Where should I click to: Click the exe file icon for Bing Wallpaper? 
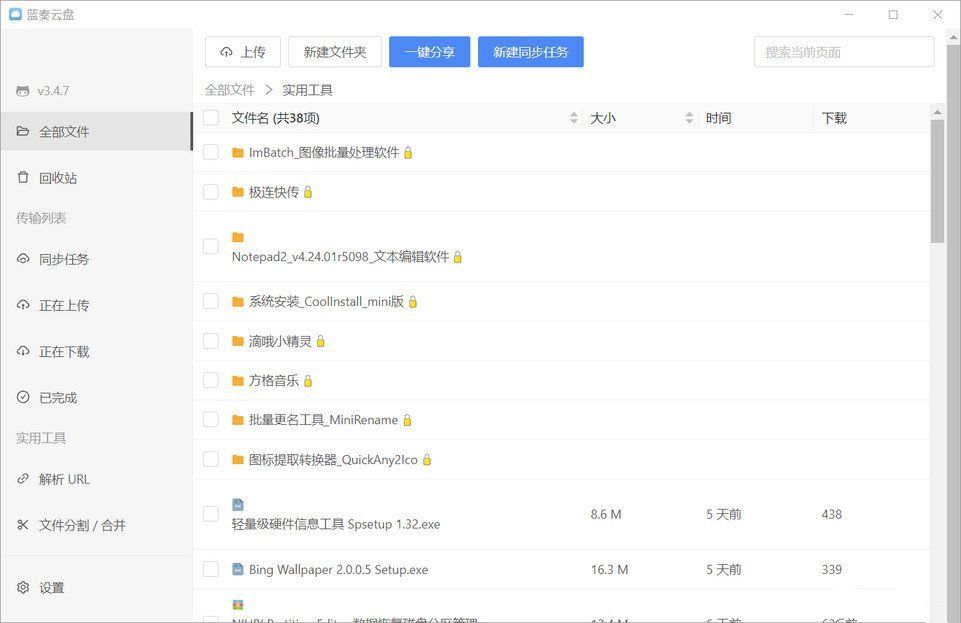click(x=238, y=570)
